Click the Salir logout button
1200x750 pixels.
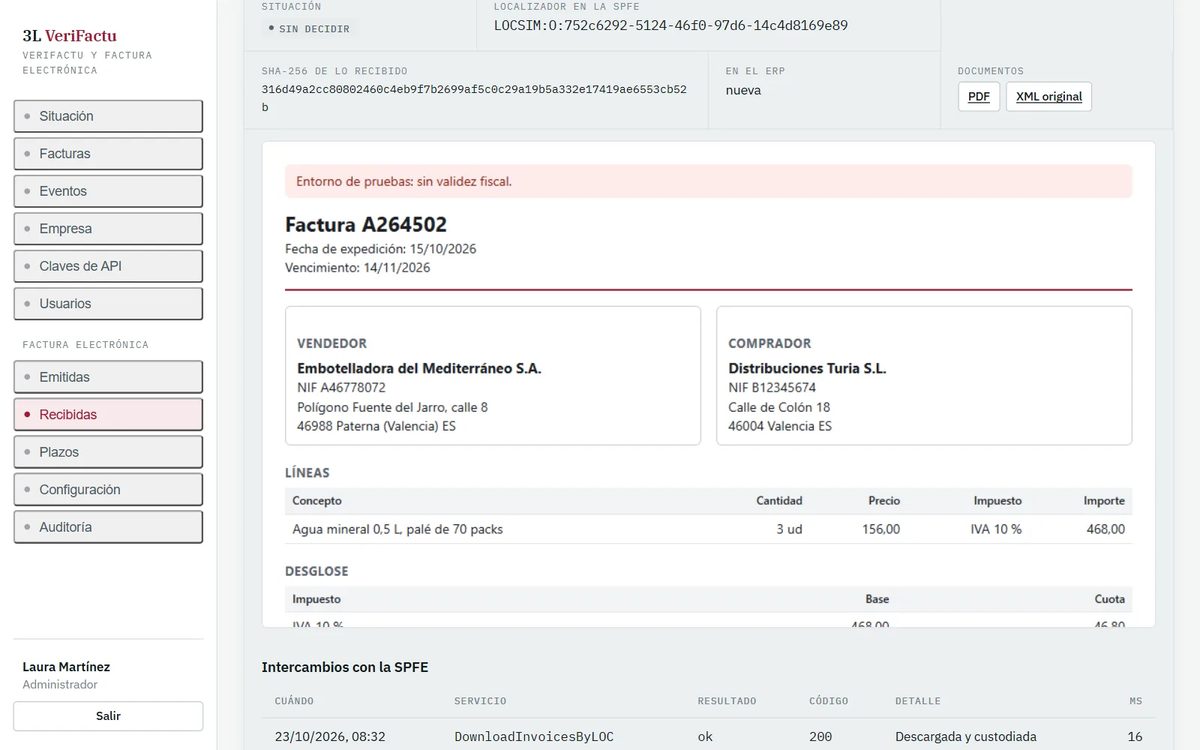pyautogui.click(x=108, y=716)
